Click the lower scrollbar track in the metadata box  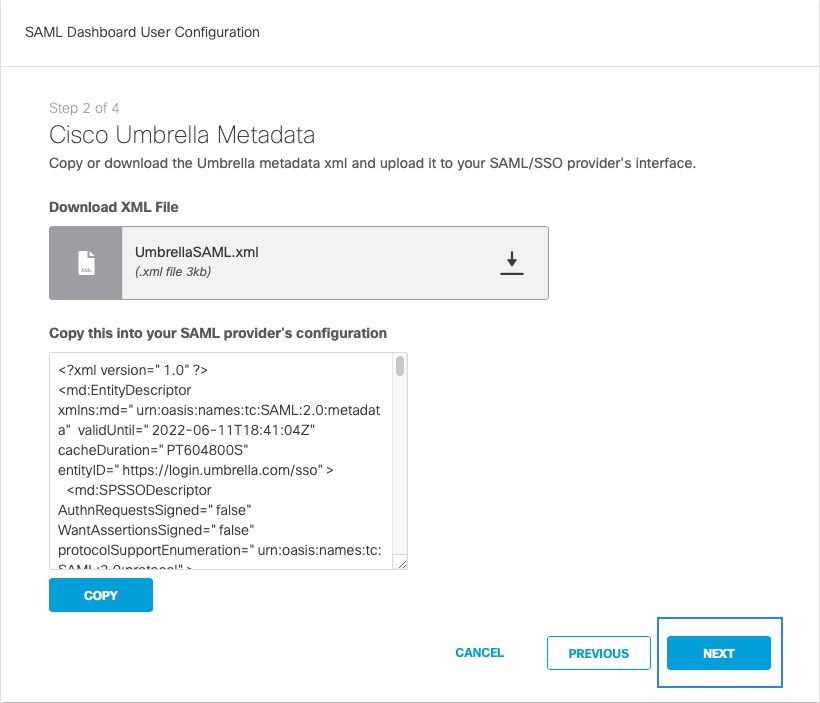pyautogui.click(x=400, y=480)
